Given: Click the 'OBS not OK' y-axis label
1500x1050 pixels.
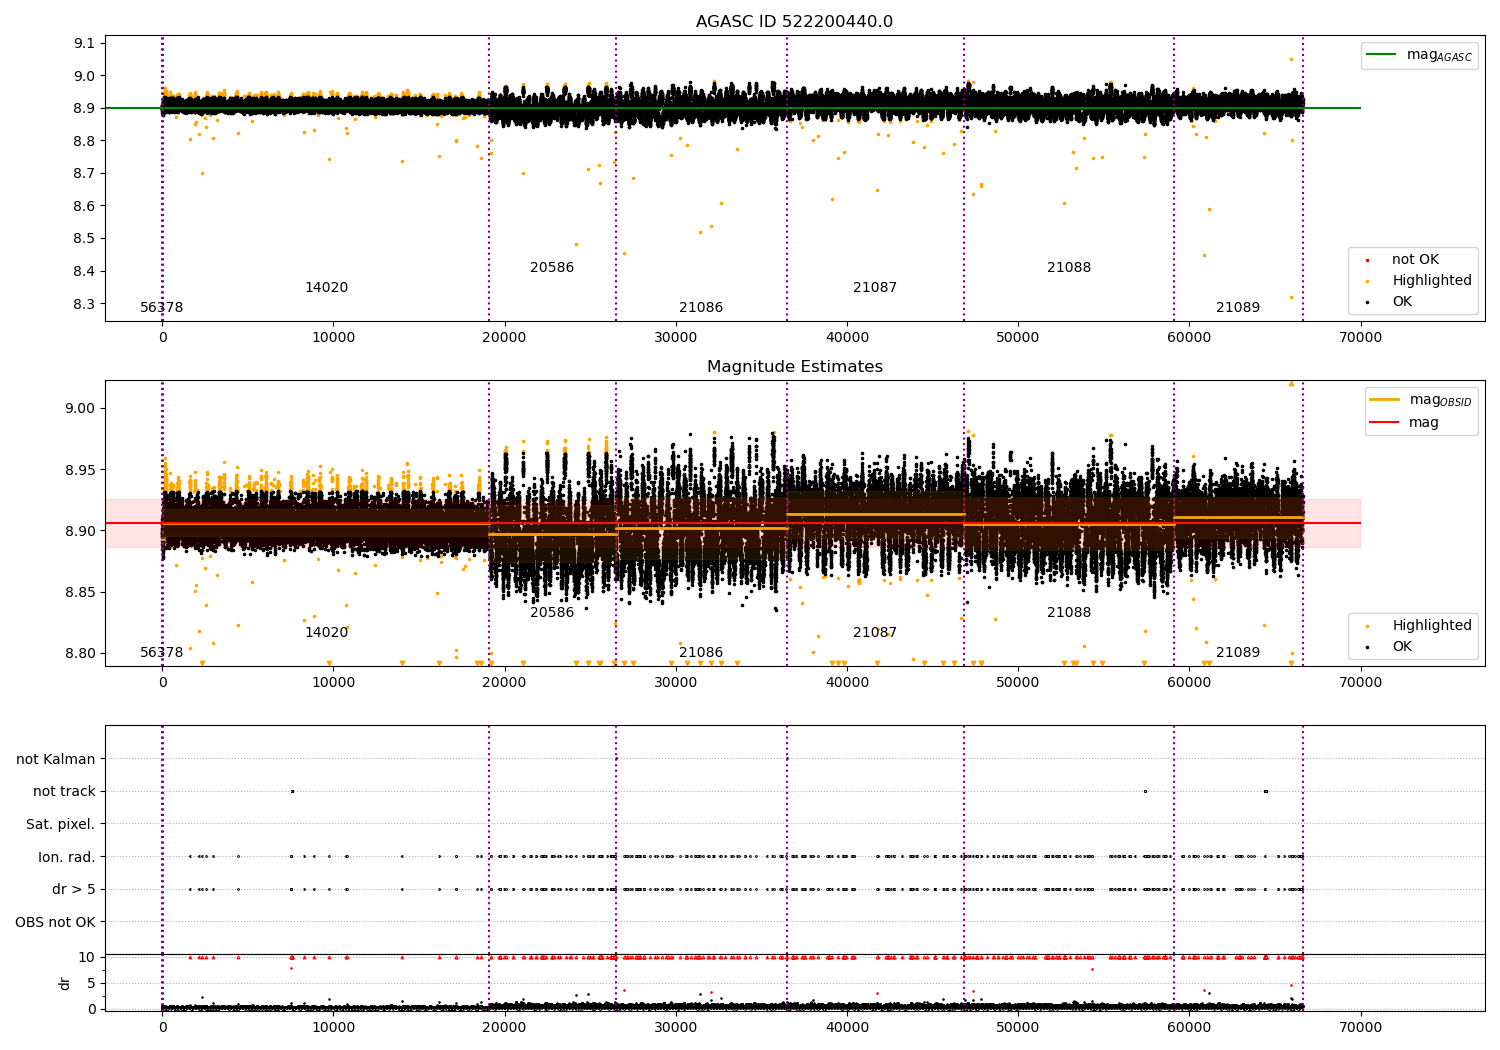Looking at the screenshot, I should pyautogui.click(x=56, y=922).
